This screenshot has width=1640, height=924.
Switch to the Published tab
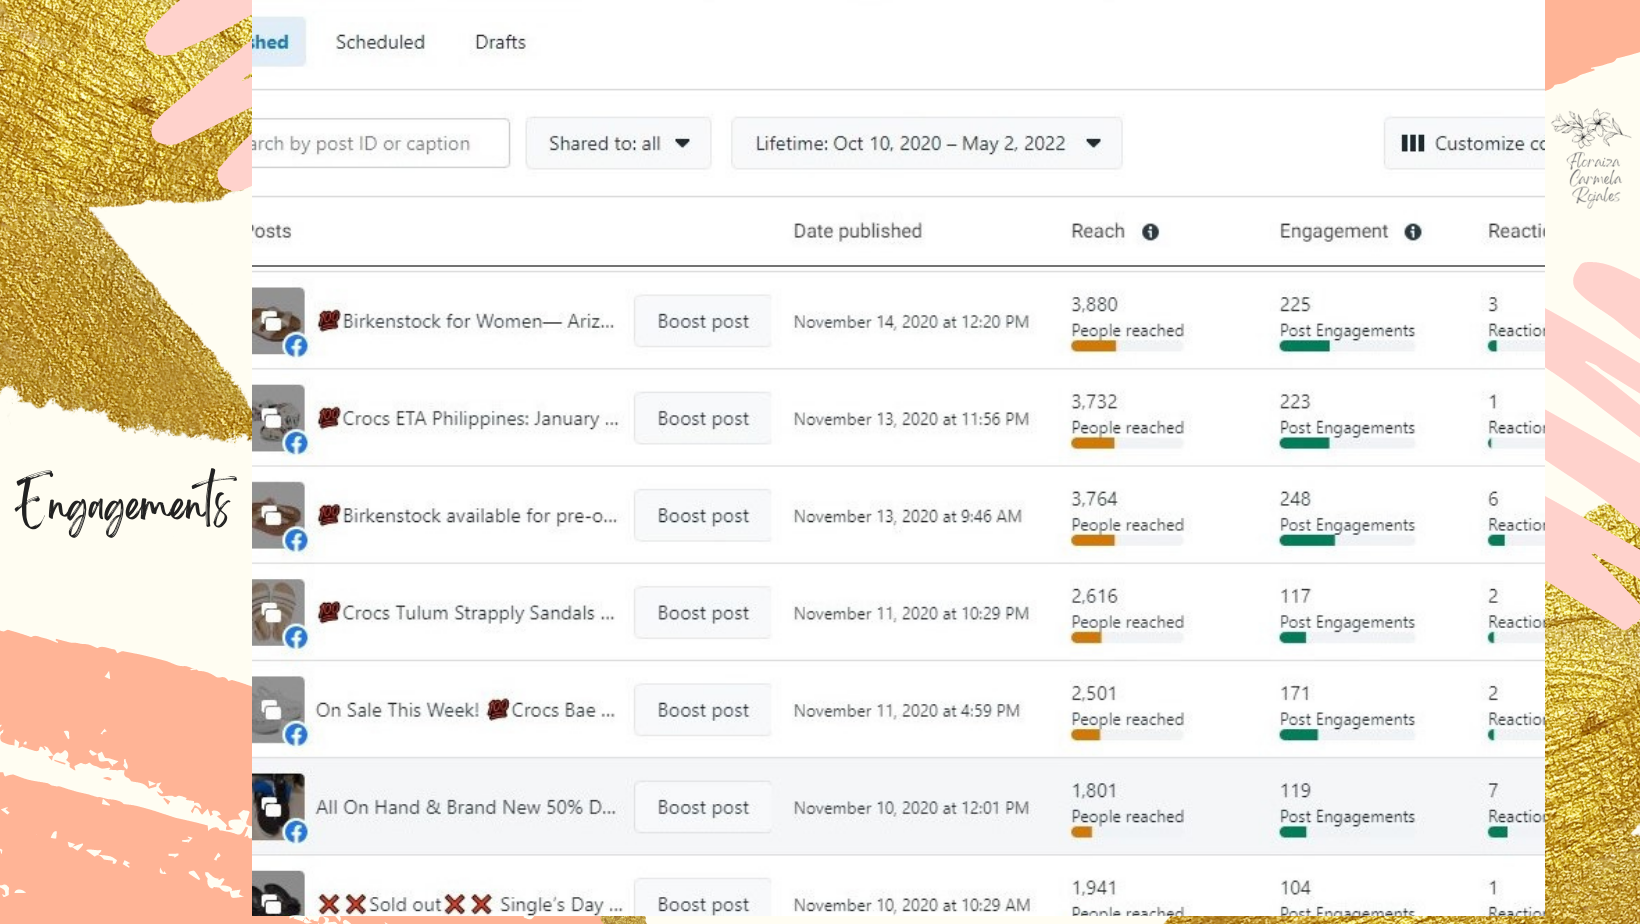pyautogui.click(x=278, y=42)
